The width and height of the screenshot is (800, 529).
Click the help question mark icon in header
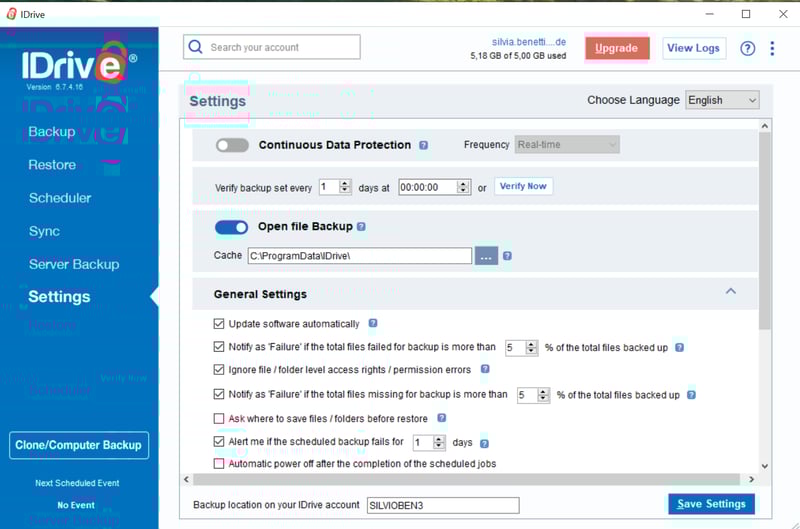tap(747, 48)
